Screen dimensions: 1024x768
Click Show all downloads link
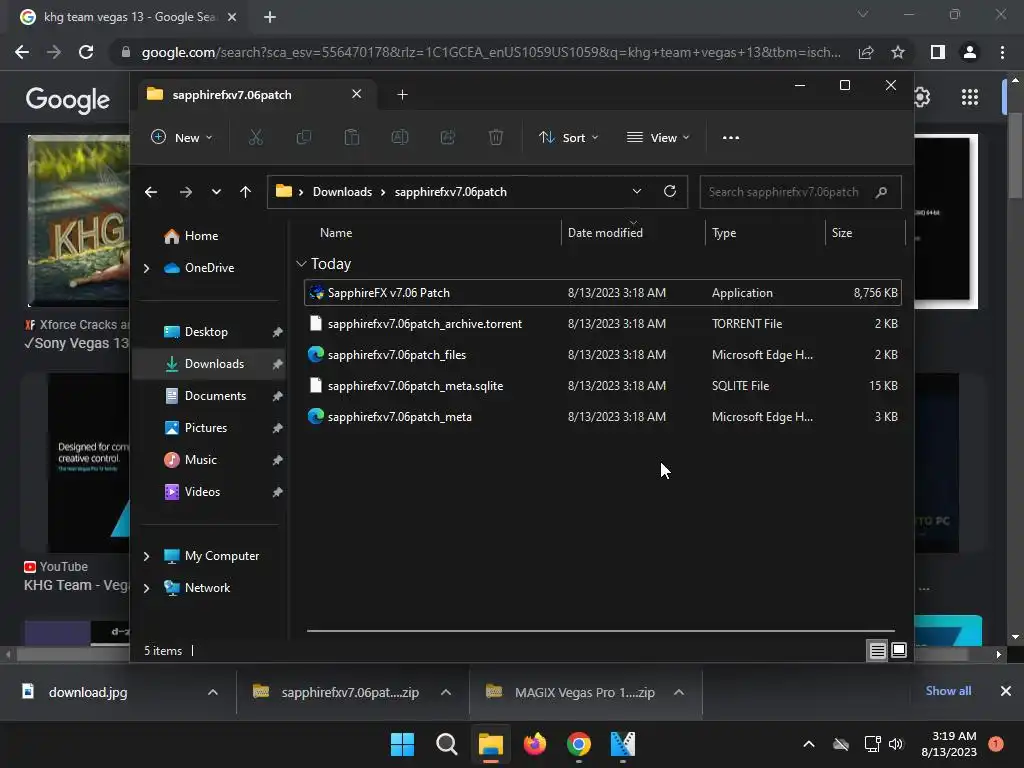point(948,691)
